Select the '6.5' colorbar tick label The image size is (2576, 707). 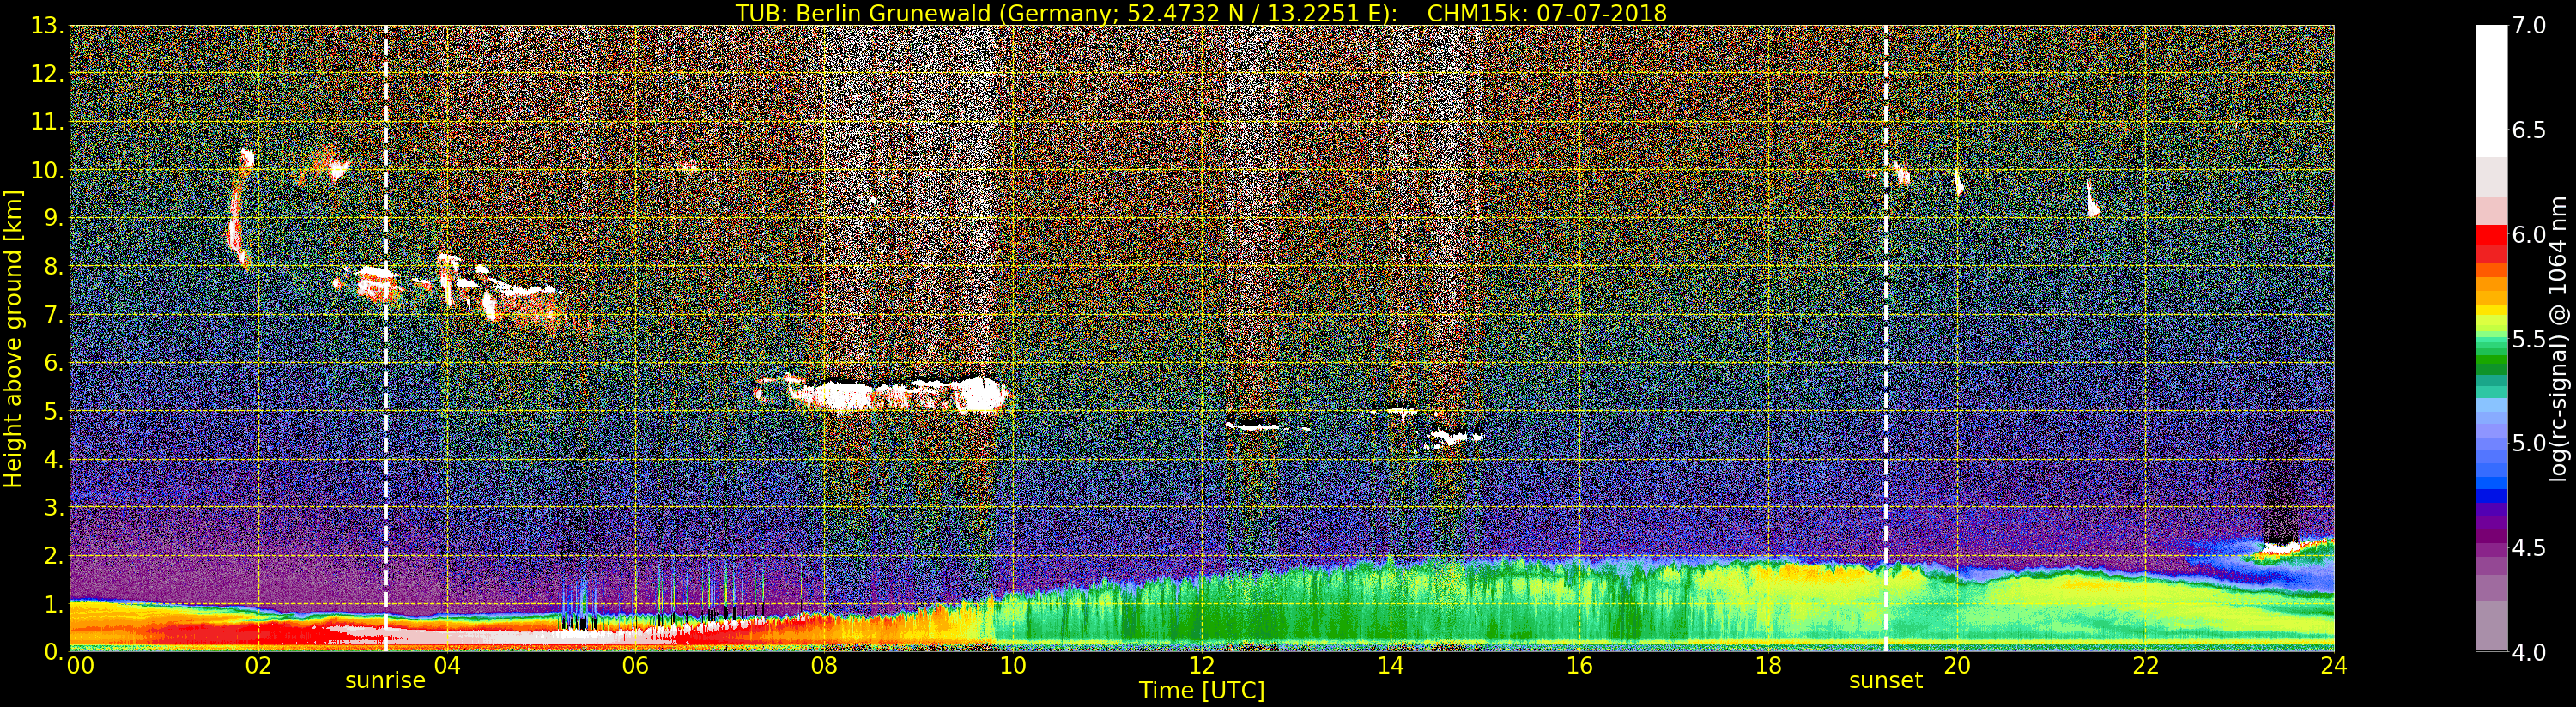[x=2529, y=130]
